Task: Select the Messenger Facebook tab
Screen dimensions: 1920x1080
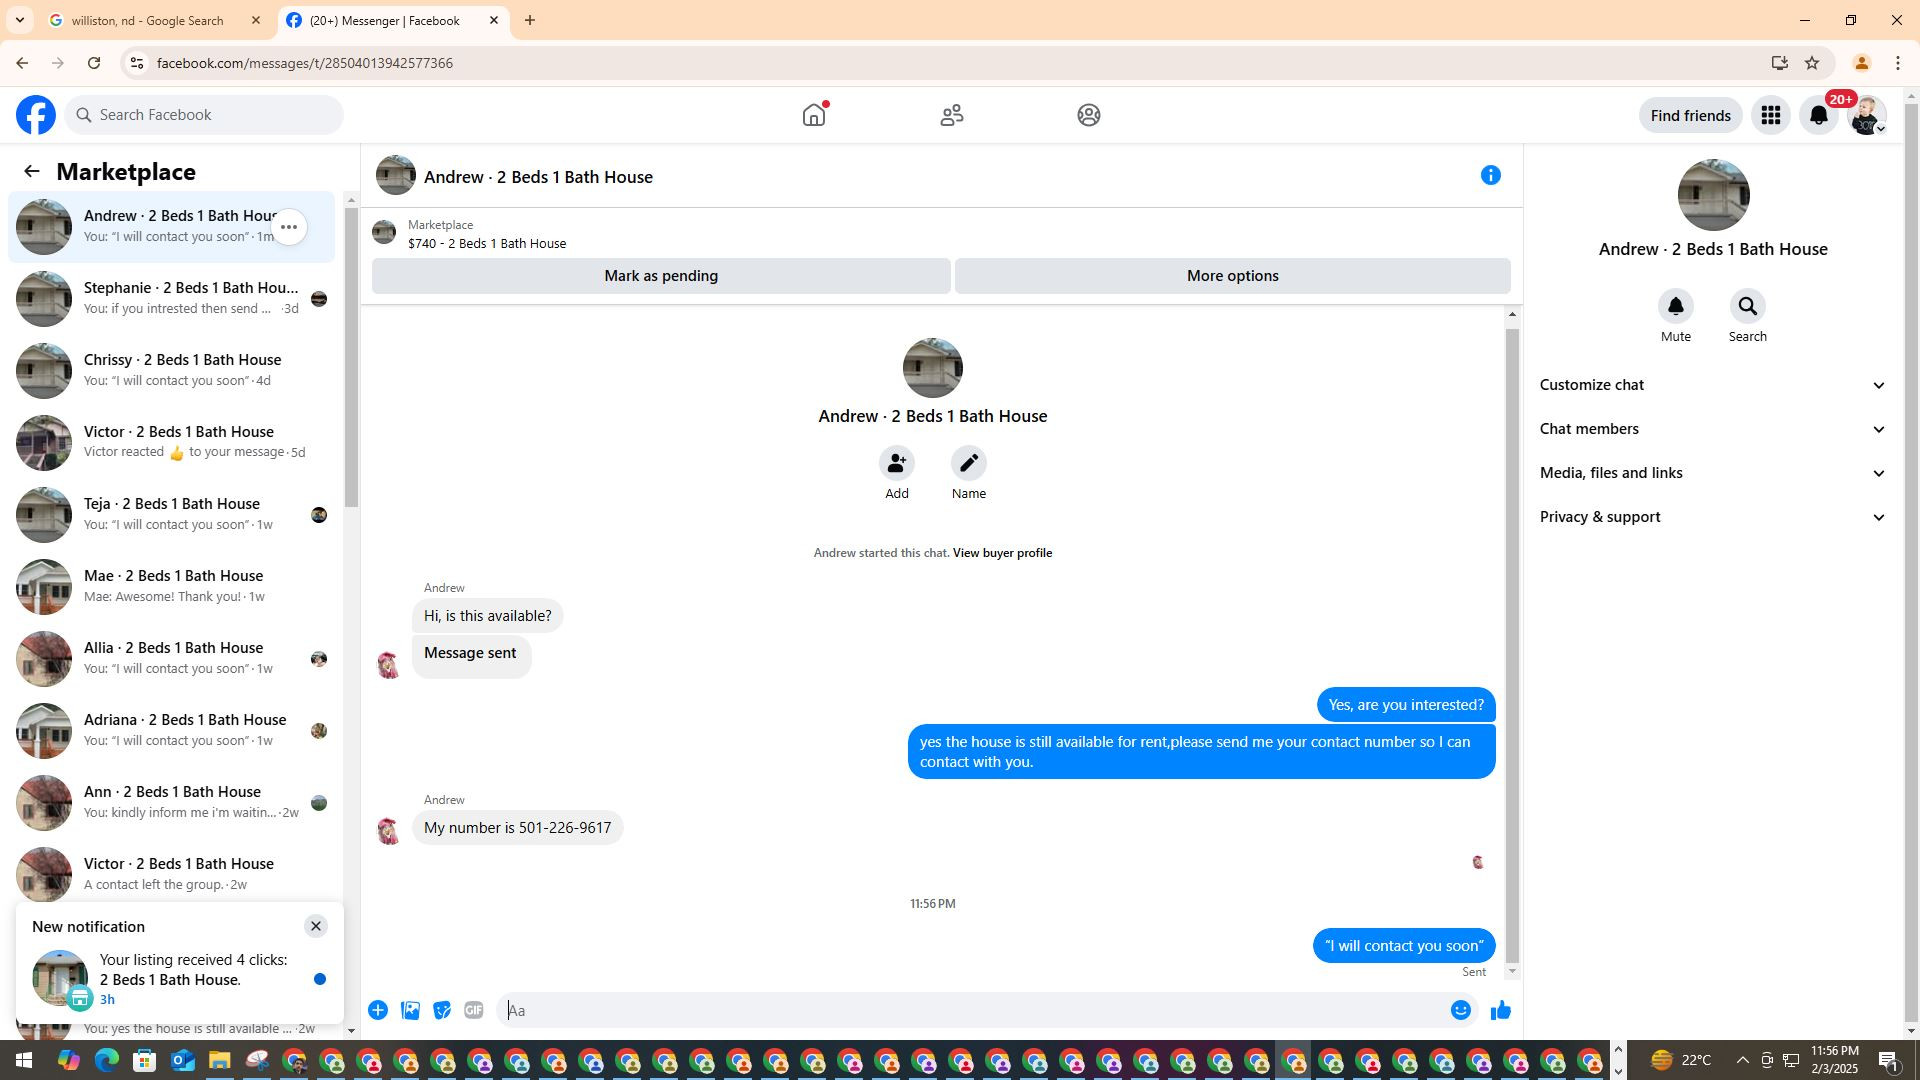Action: pyautogui.click(x=393, y=20)
